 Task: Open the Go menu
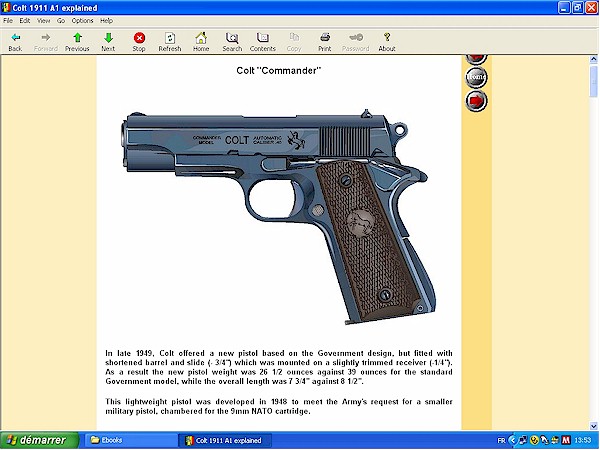[x=61, y=21]
